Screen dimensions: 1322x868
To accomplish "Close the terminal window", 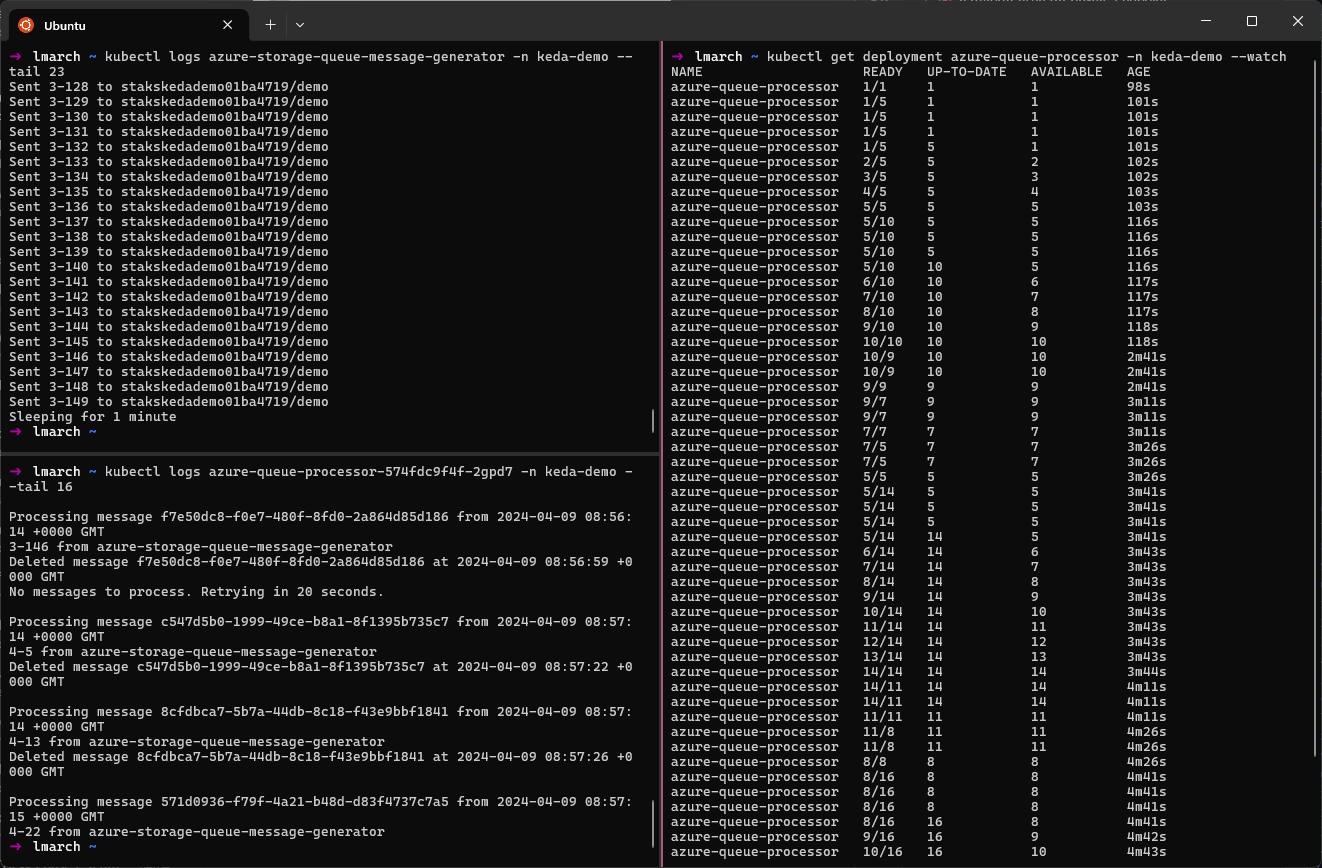I will click(x=1298, y=21).
